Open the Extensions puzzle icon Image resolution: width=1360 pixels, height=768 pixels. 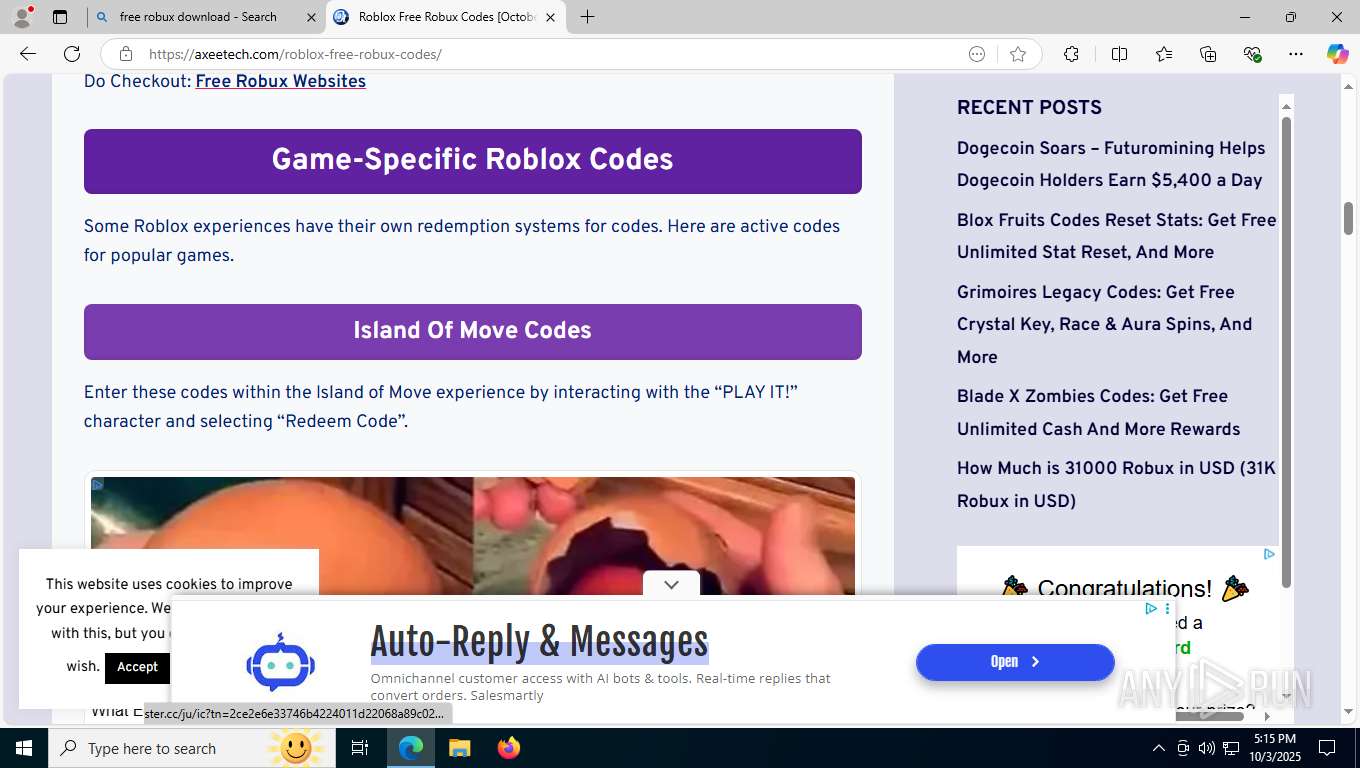click(1071, 54)
